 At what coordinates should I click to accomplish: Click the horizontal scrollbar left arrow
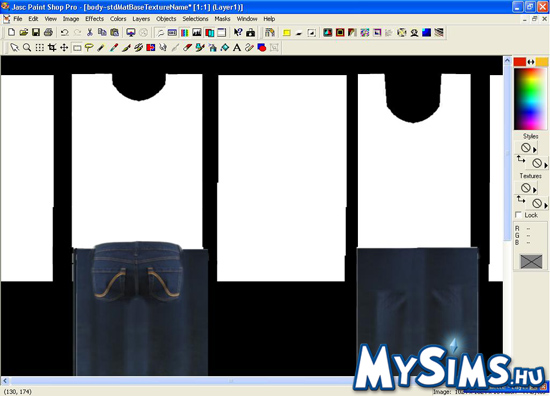(x=5, y=380)
